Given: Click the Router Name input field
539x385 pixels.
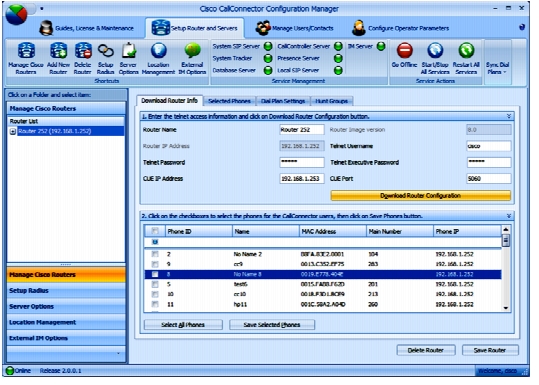Looking at the screenshot, I should pyautogui.click(x=301, y=130).
